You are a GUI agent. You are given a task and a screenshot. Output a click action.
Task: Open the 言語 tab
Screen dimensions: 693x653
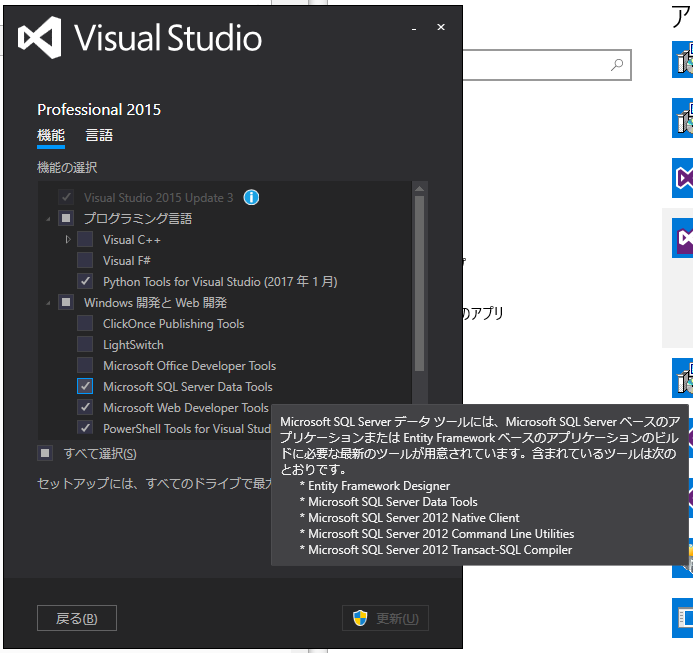pos(99,136)
